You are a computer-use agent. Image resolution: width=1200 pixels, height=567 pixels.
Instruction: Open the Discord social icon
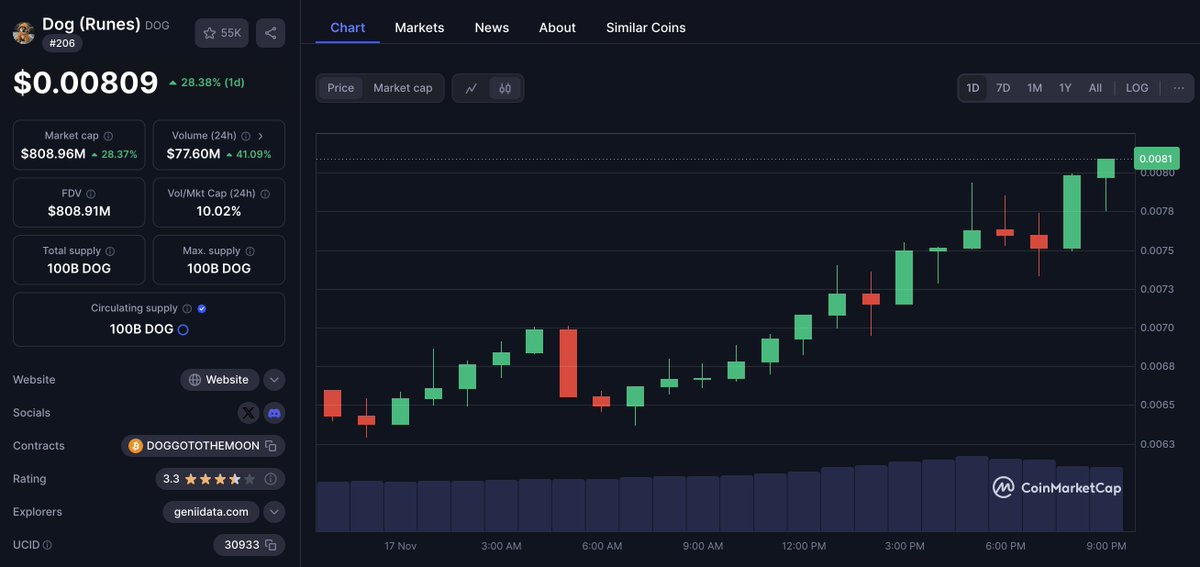point(274,413)
